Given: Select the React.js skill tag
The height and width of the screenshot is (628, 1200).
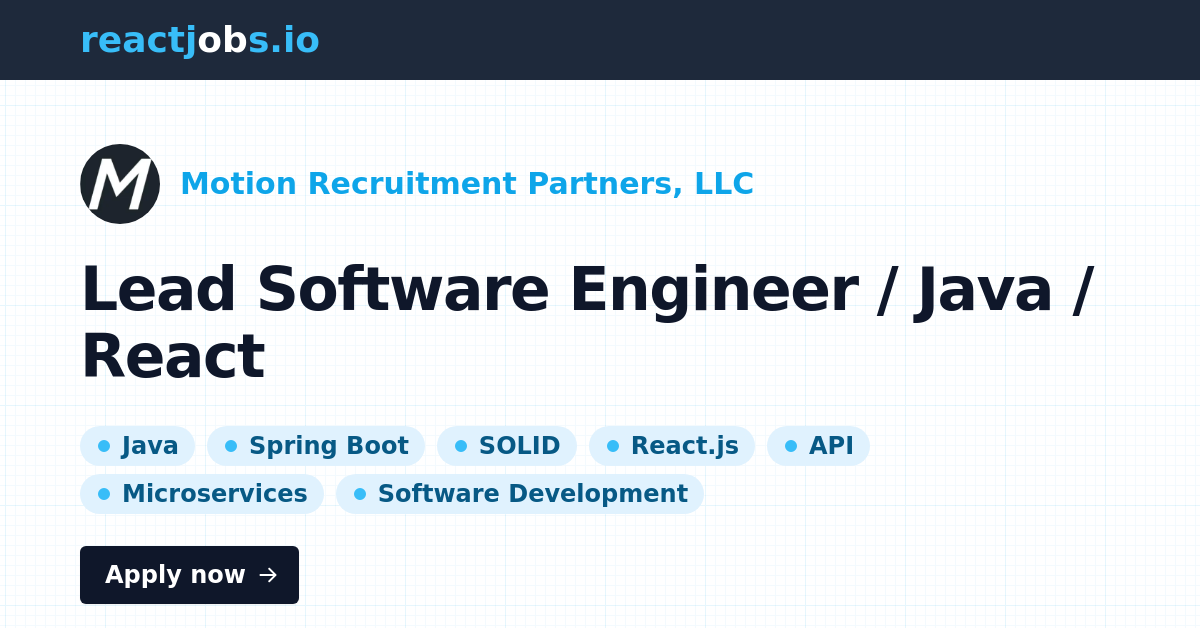Looking at the screenshot, I should click(672, 445).
